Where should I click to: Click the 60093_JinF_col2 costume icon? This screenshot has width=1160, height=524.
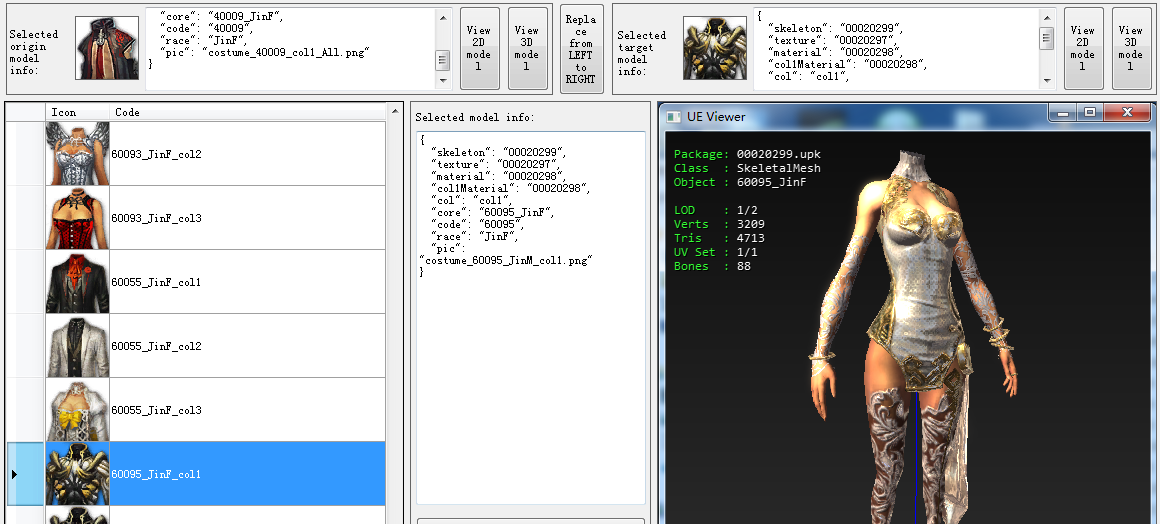point(78,154)
